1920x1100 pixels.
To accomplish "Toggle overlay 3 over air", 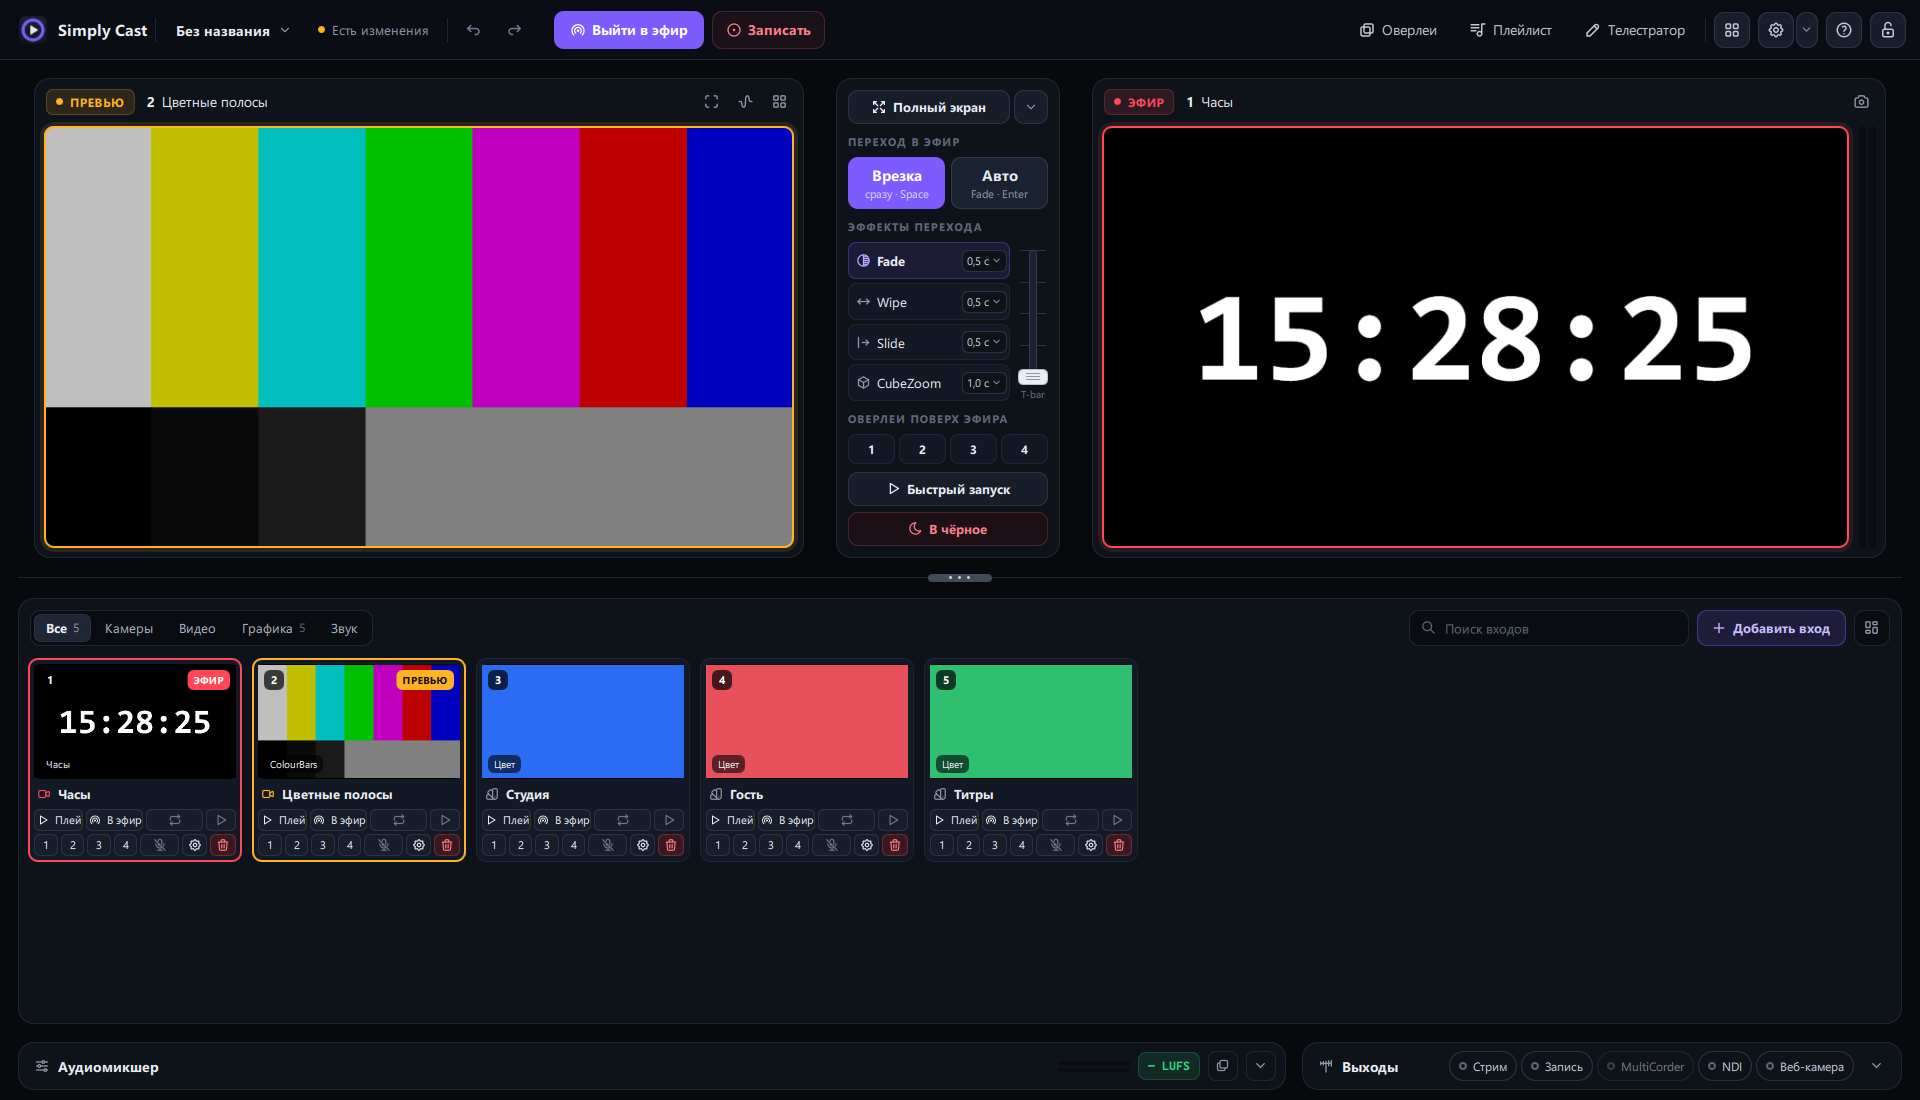I will coord(973,450).
